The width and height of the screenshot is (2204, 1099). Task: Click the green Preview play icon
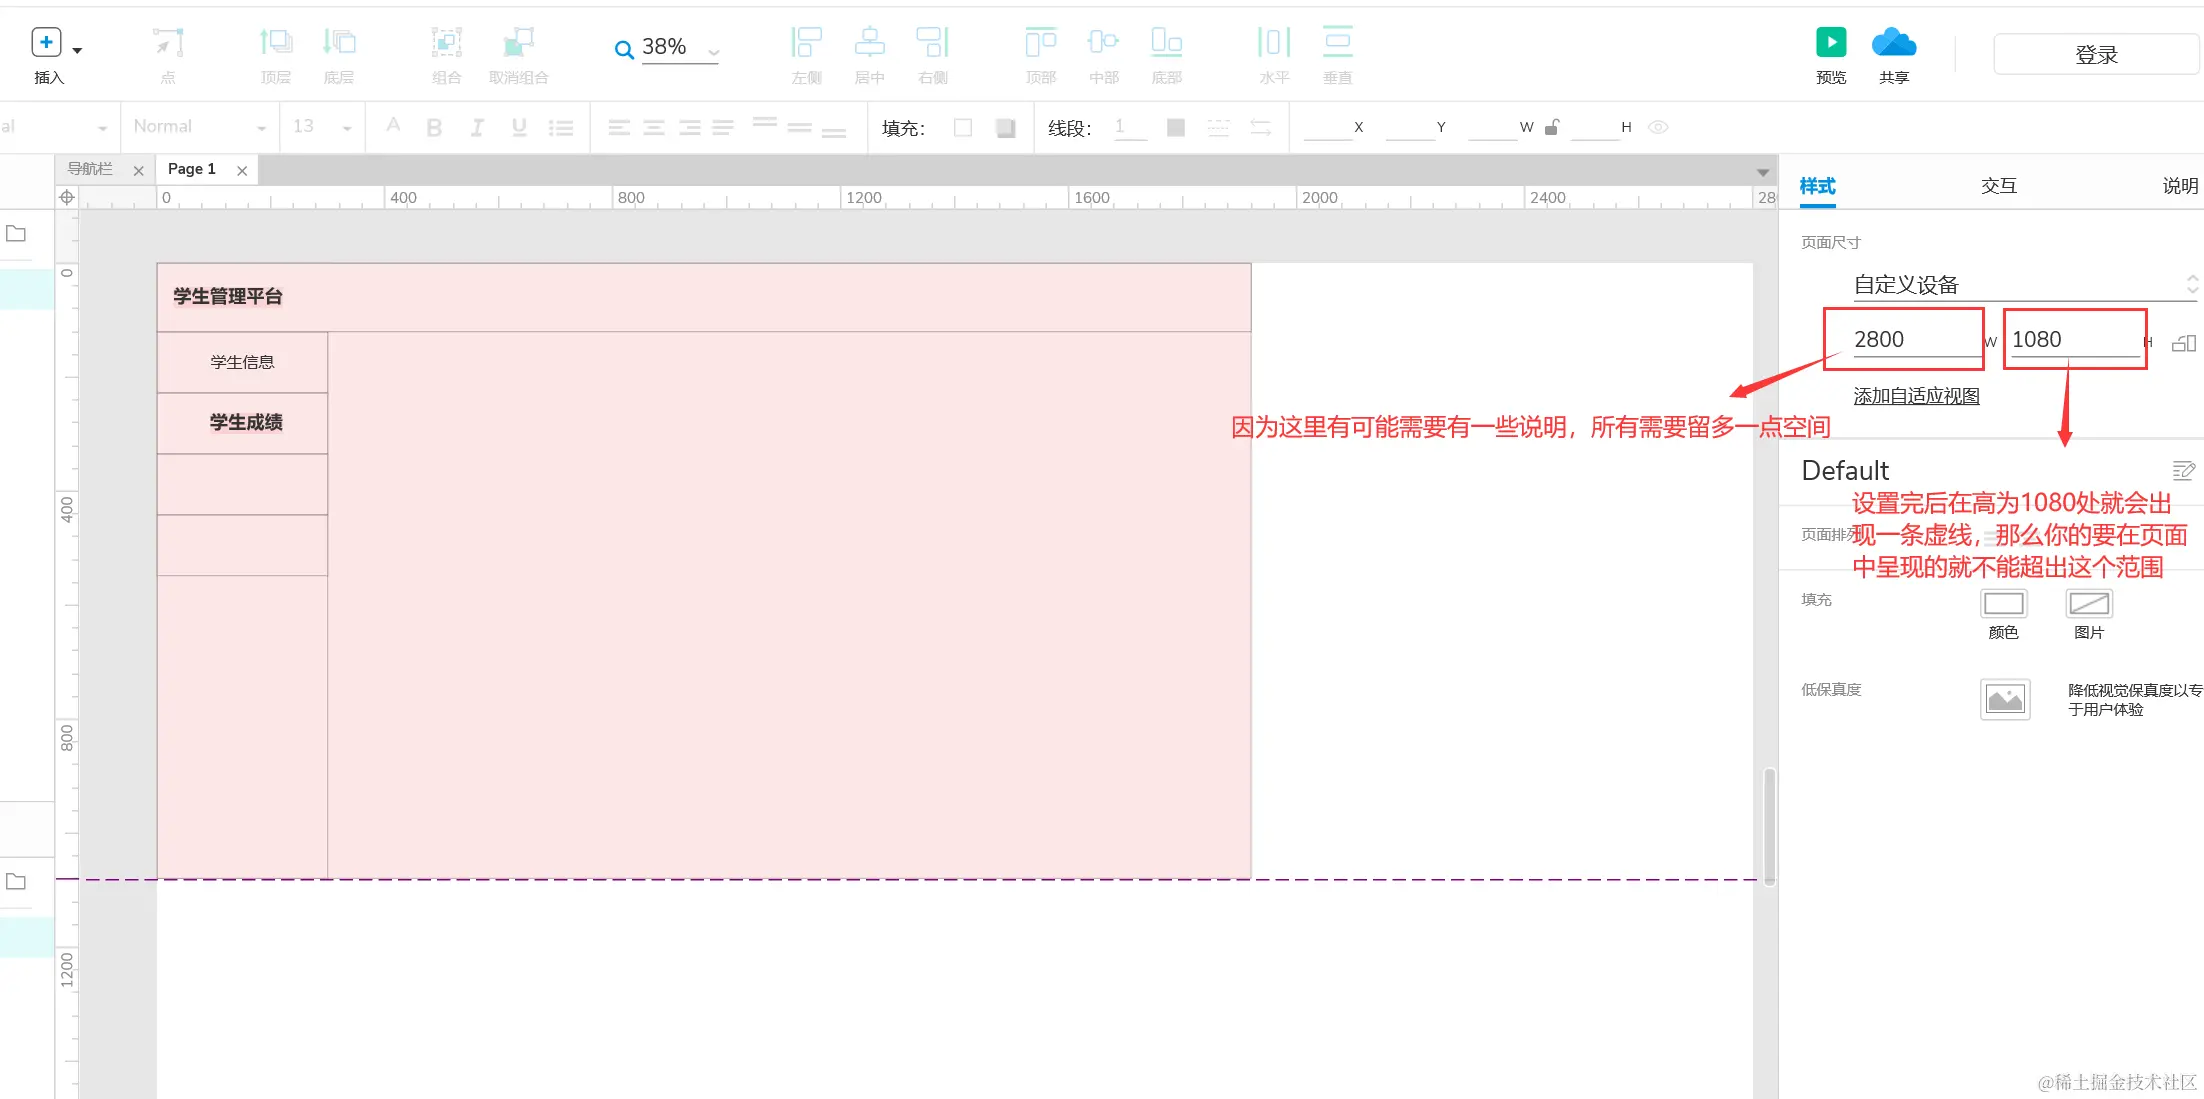[1830, 42]
